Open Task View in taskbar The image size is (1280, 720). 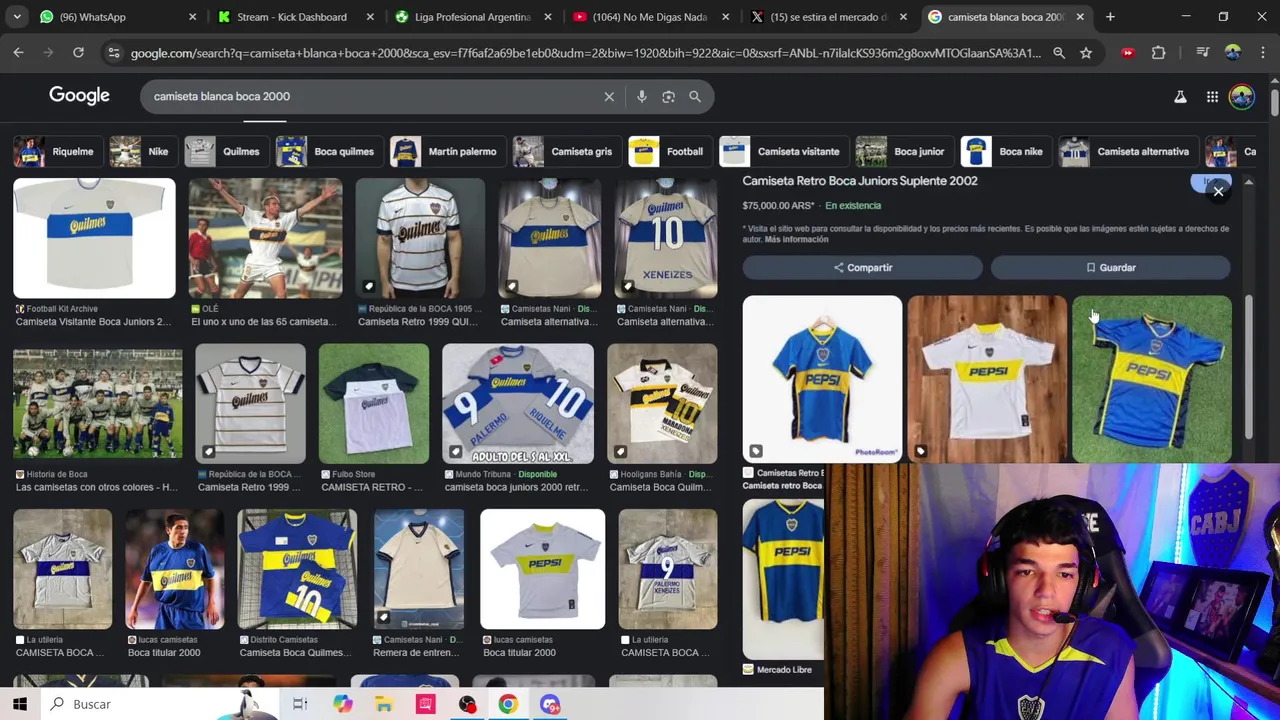[x=300, y=704]
